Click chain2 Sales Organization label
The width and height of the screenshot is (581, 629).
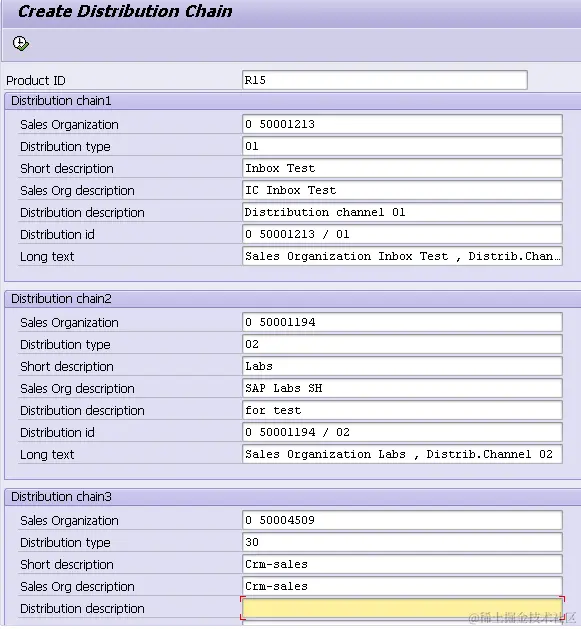coord(69,323)
